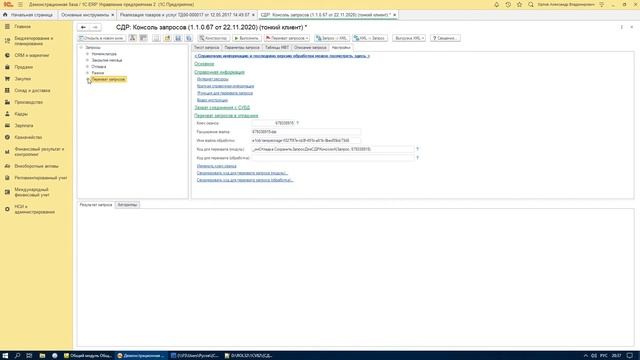Click help question mark beside Код для перехвата (обработка)

coord(417,158)
